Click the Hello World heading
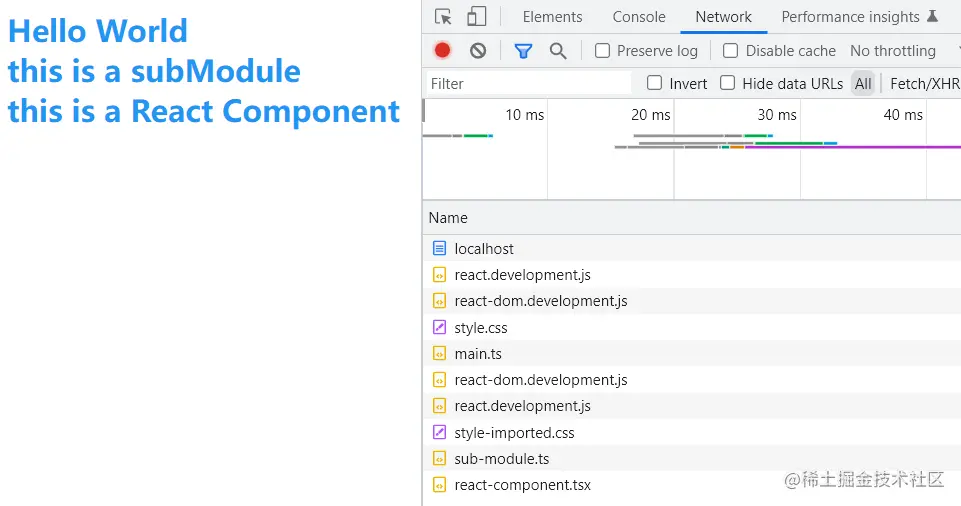Viewport: 961px width, 506px height. [x=97, y=31]
